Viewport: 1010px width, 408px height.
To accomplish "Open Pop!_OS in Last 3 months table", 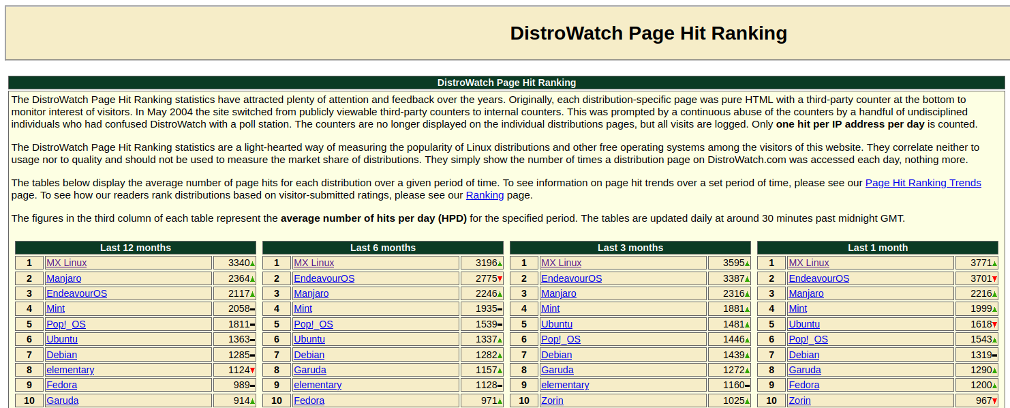I will click(561, 339).
